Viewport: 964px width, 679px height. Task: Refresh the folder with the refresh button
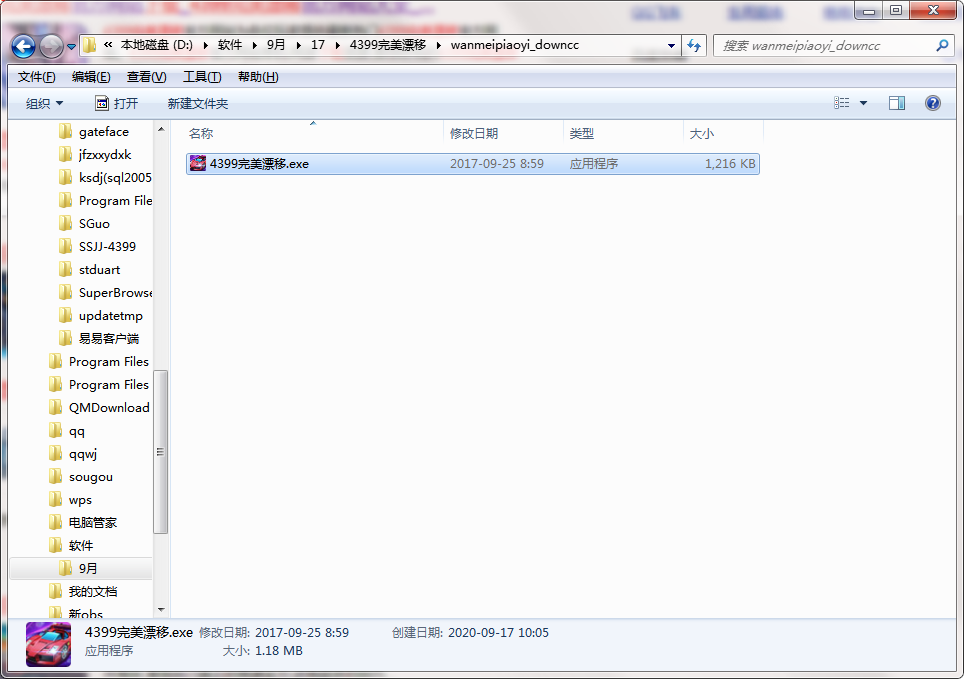pos(694,46)
